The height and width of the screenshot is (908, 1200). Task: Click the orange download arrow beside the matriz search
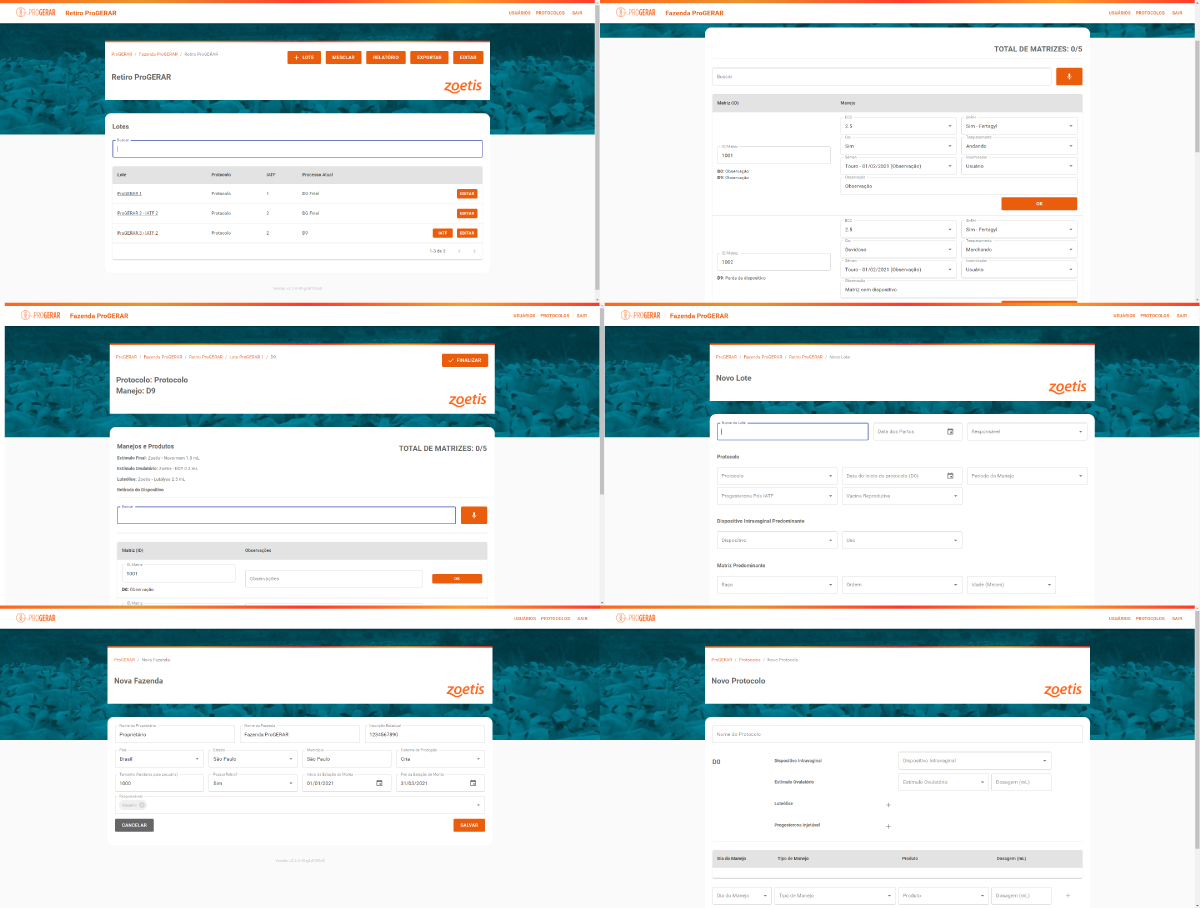pos(1068,76)
